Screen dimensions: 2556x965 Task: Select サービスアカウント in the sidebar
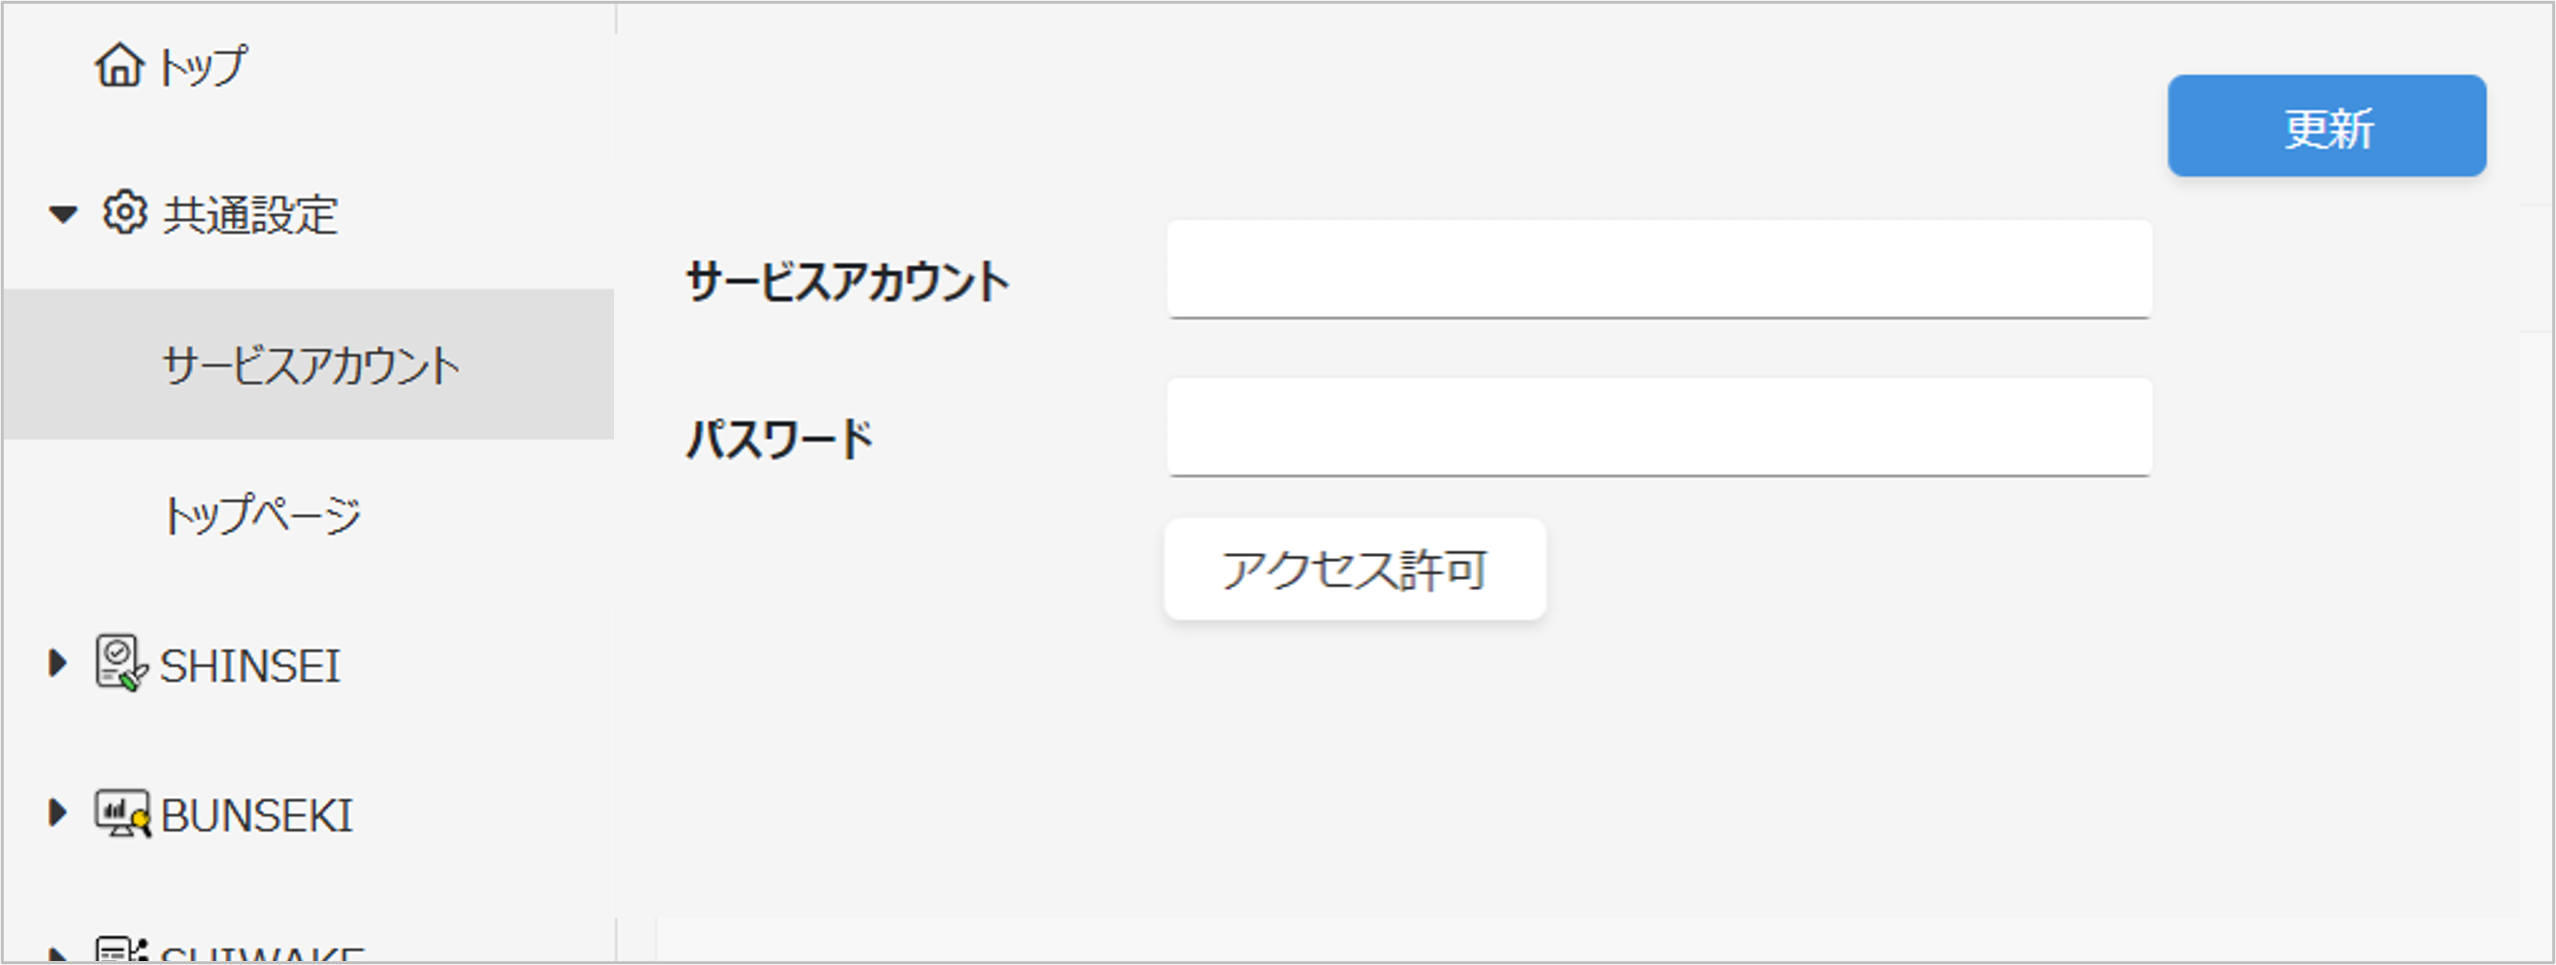click(311, 366)
